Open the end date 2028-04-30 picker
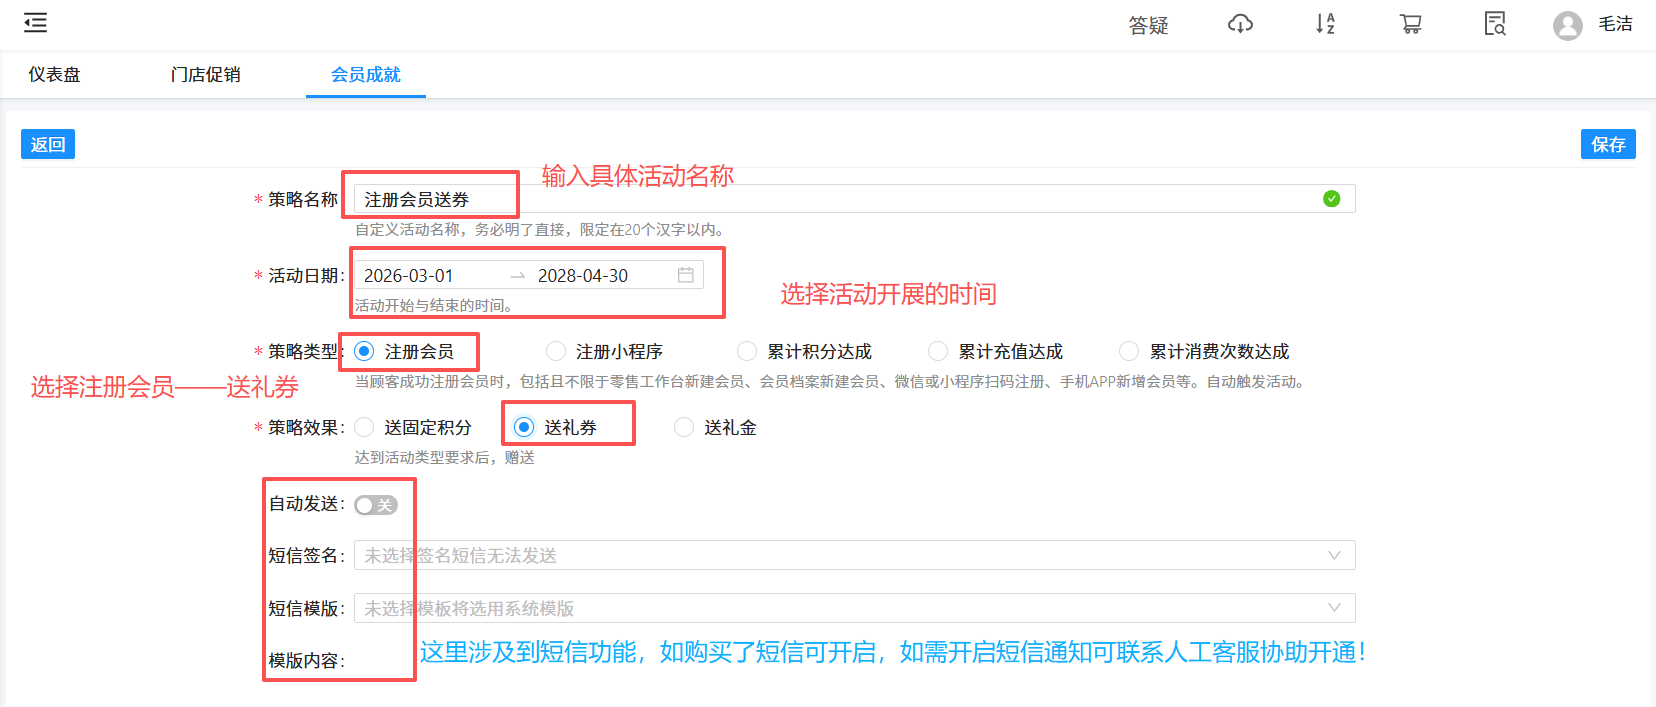 coord(583,276)
